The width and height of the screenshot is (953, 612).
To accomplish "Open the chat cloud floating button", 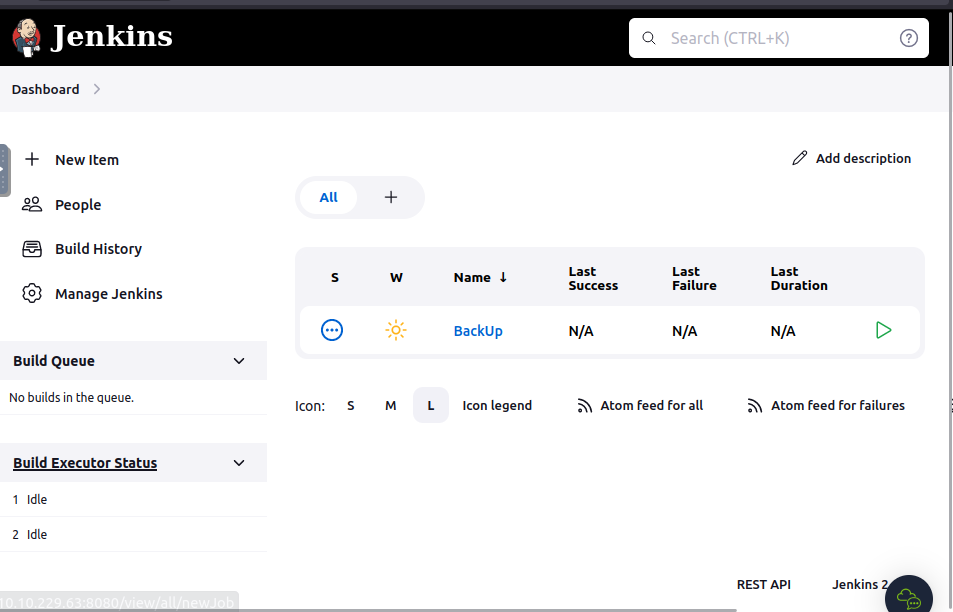I will [x=909, y=599].
